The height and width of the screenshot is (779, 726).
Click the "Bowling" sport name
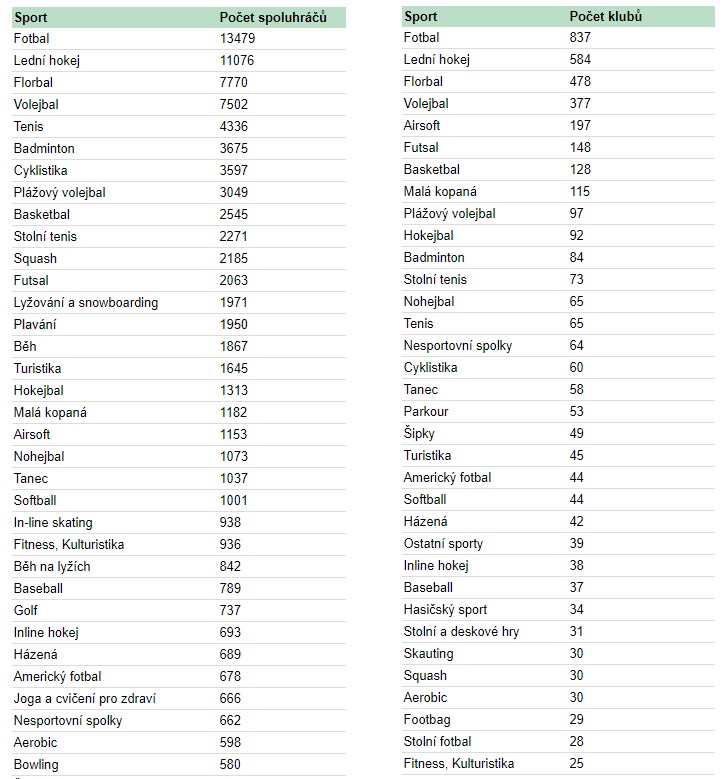pos(36,764)
